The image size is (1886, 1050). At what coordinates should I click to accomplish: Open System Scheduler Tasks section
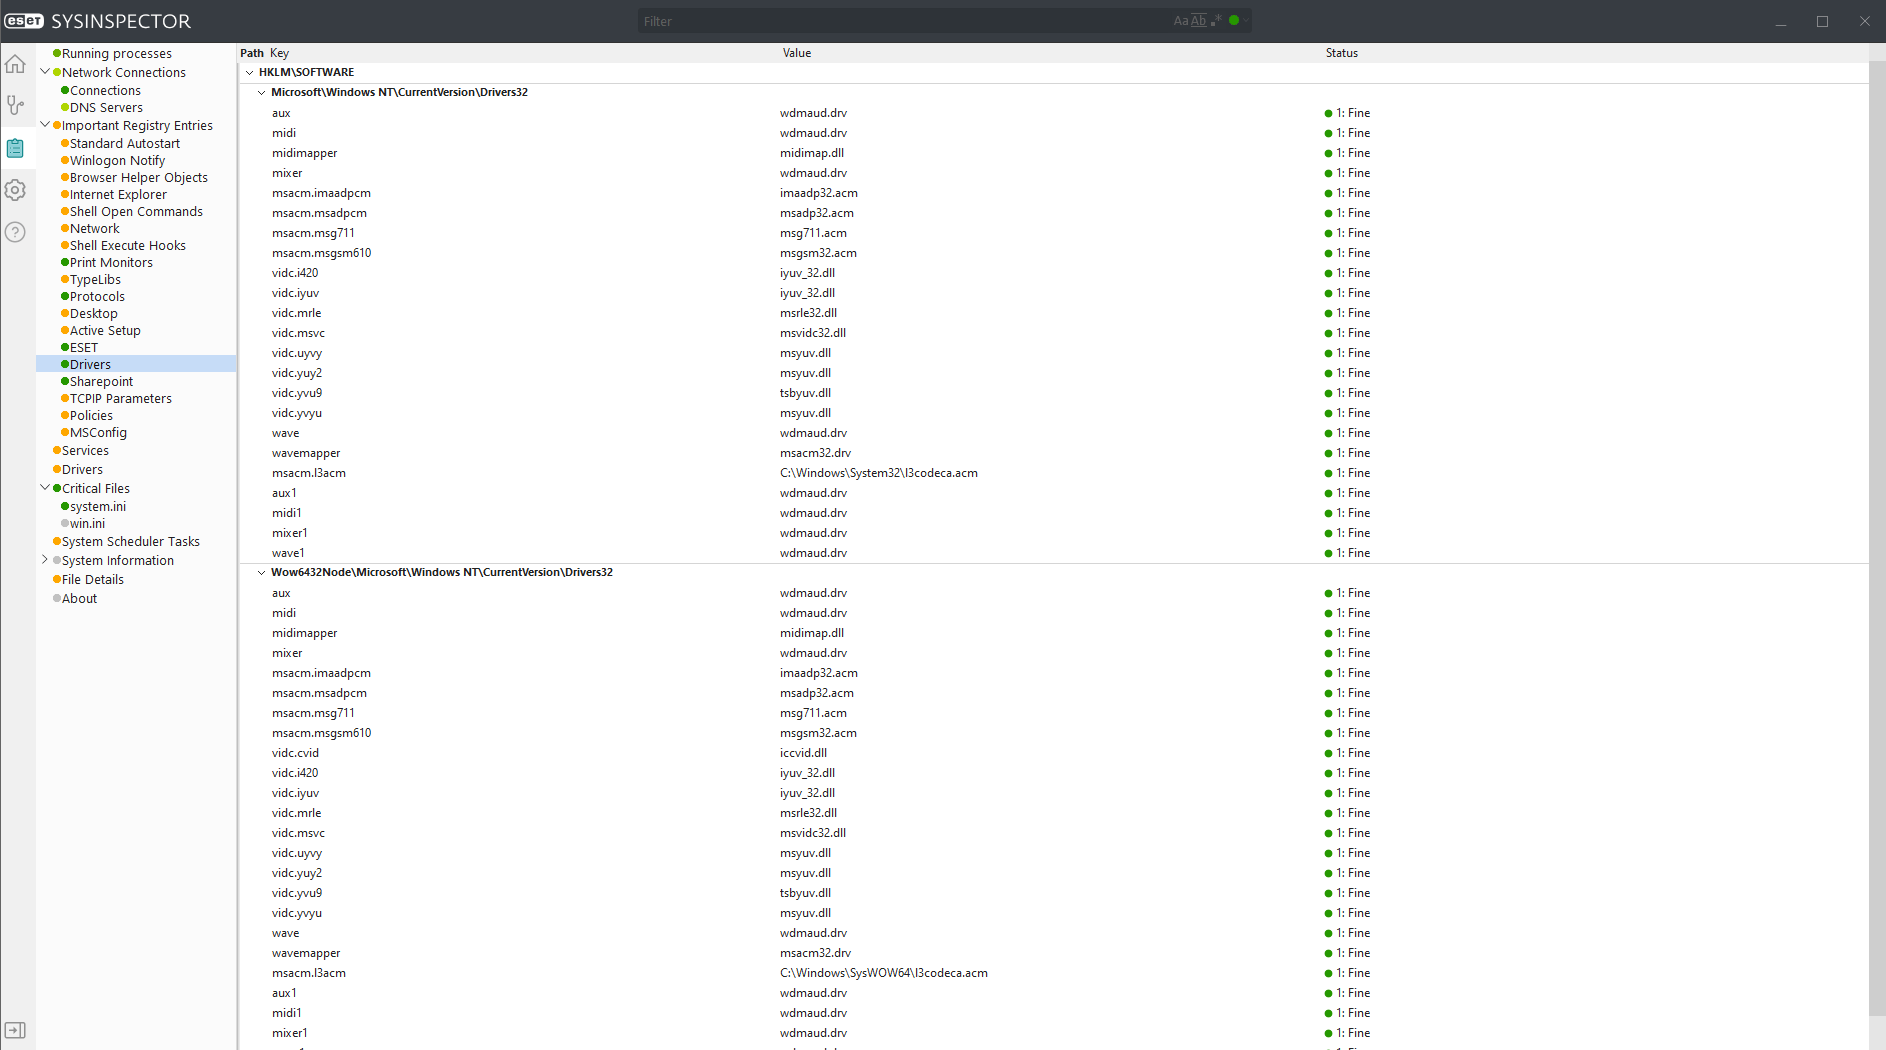(x=130, y=542)
